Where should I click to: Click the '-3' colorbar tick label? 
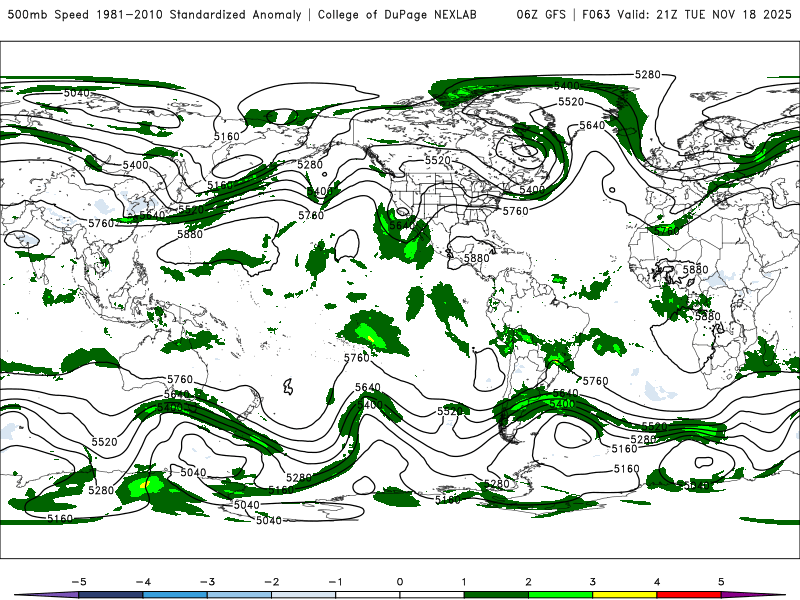click(207, 582)
